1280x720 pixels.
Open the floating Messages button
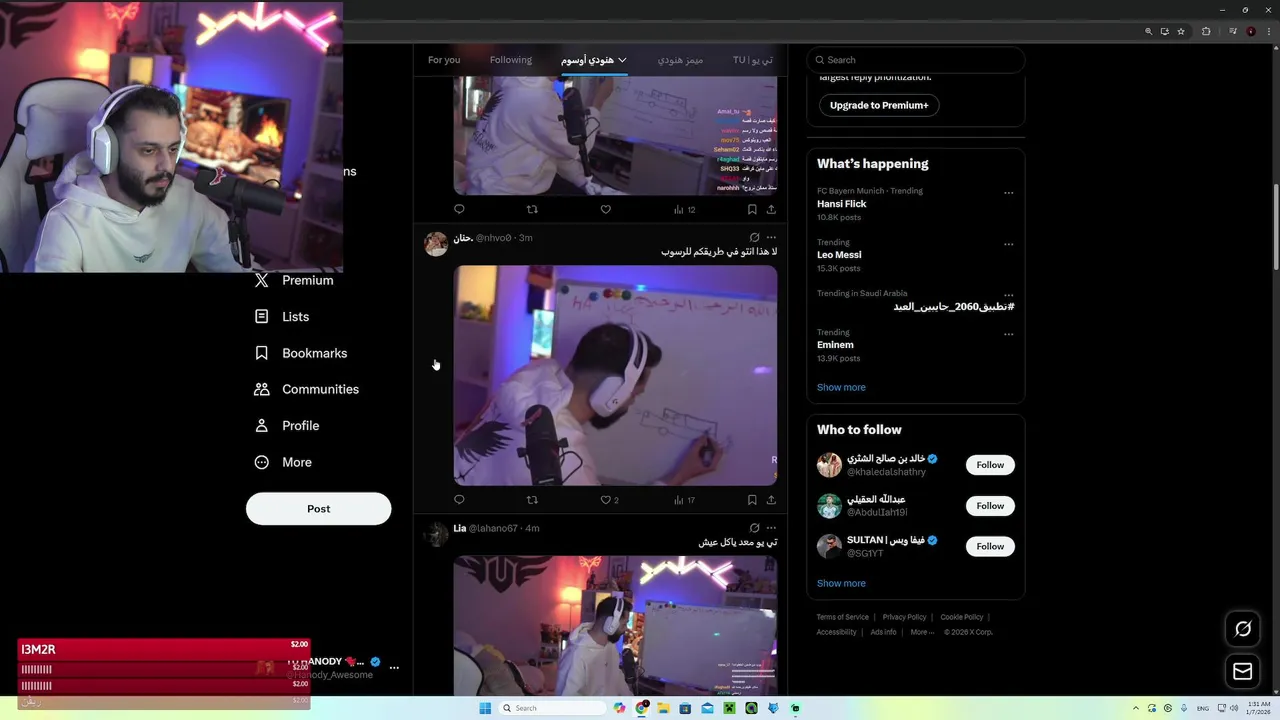pos(1243,671)
